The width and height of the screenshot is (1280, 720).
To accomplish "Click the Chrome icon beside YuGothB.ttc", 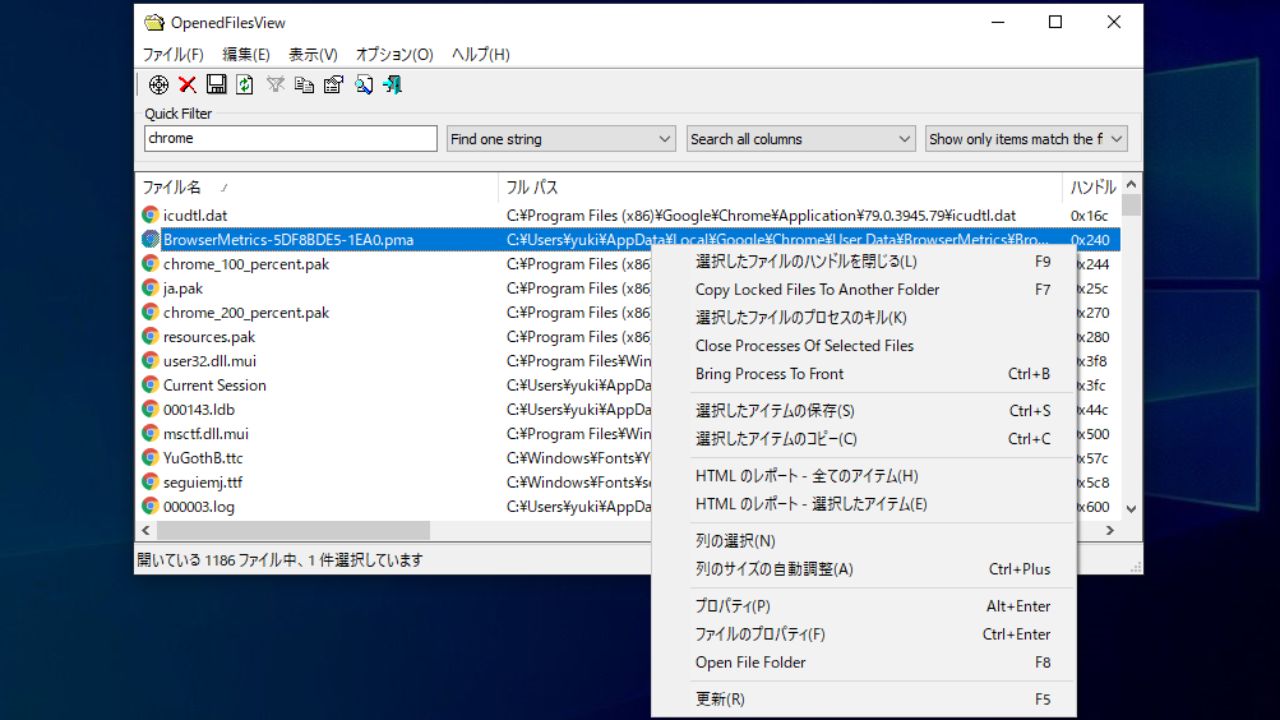I will [150, 458].
